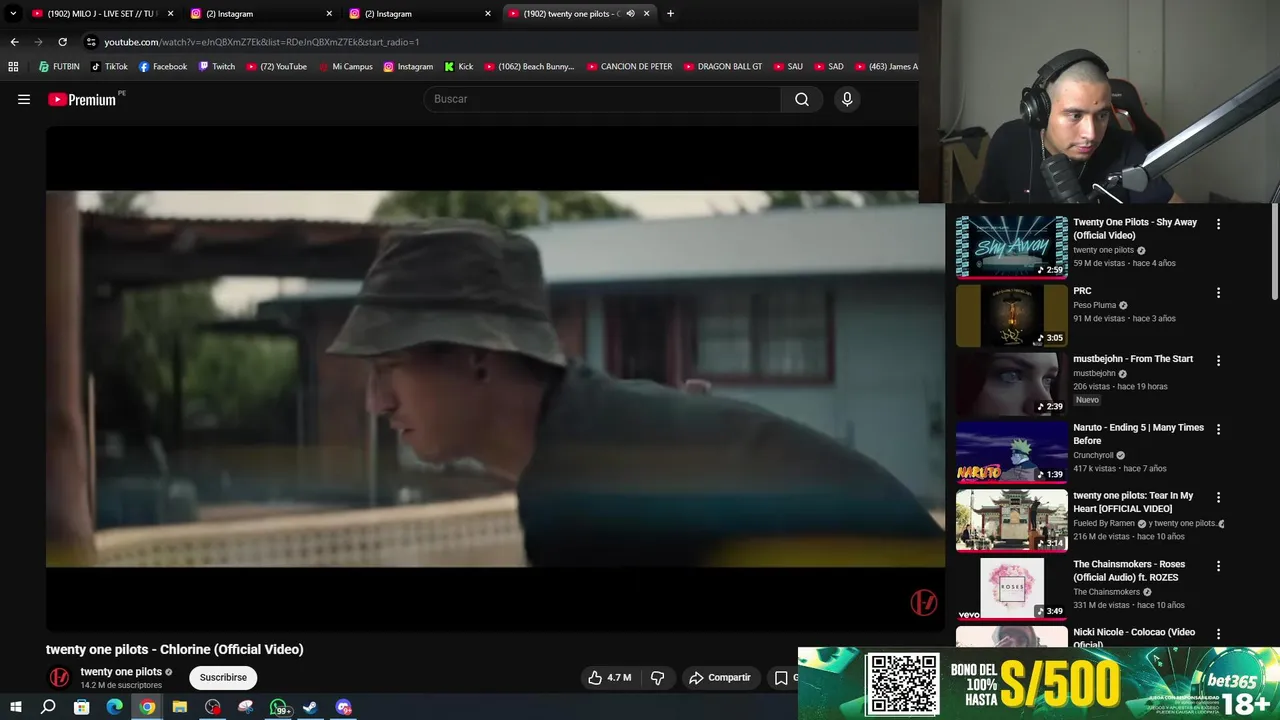Viewport: 1280px width, 720px height.
Task: Click the magnifier search button
Action: pyautogui.click(x=802, y=99)
